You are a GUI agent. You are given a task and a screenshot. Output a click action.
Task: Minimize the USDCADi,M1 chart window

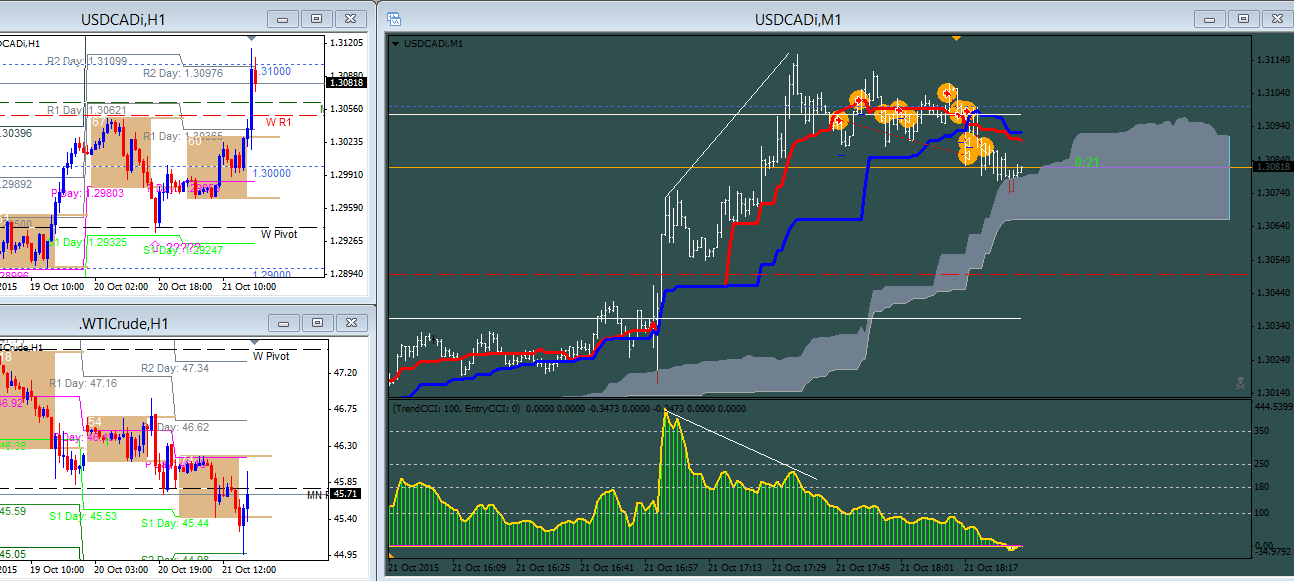point(1212,18)
